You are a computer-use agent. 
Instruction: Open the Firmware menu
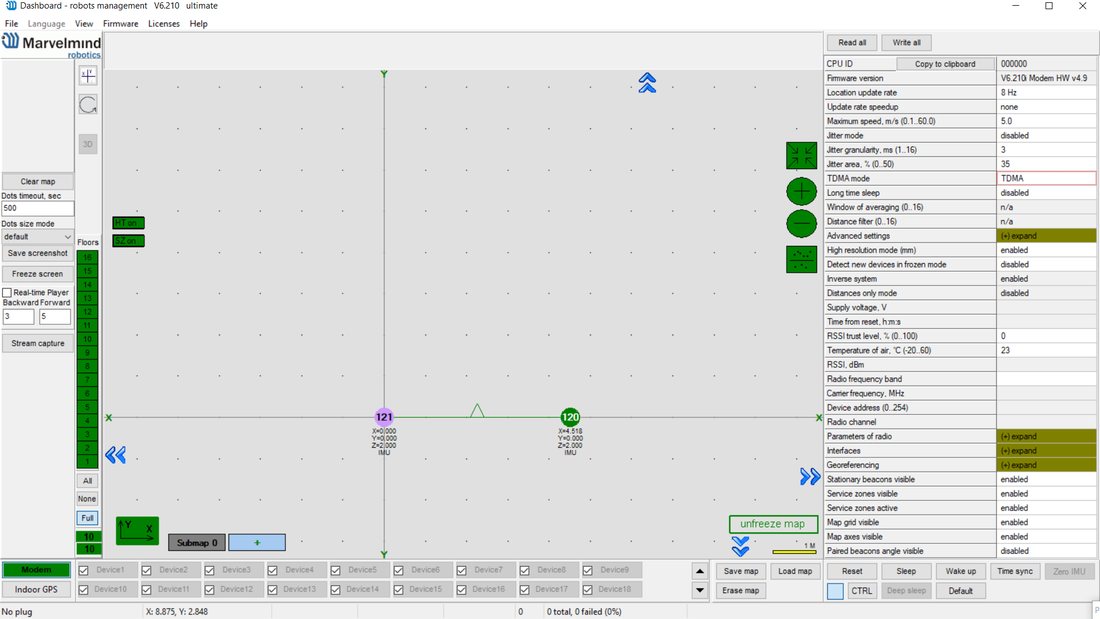point(121,24)
